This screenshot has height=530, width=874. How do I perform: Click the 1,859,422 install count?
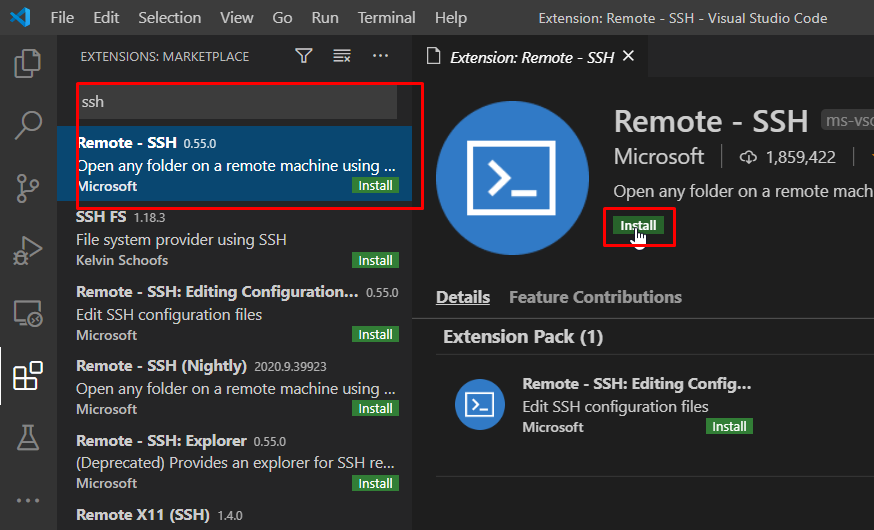[x=788, y=158]
